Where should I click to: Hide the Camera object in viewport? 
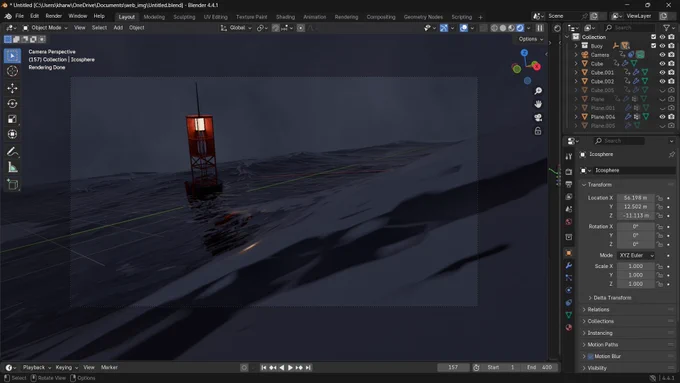pos(662,55)
